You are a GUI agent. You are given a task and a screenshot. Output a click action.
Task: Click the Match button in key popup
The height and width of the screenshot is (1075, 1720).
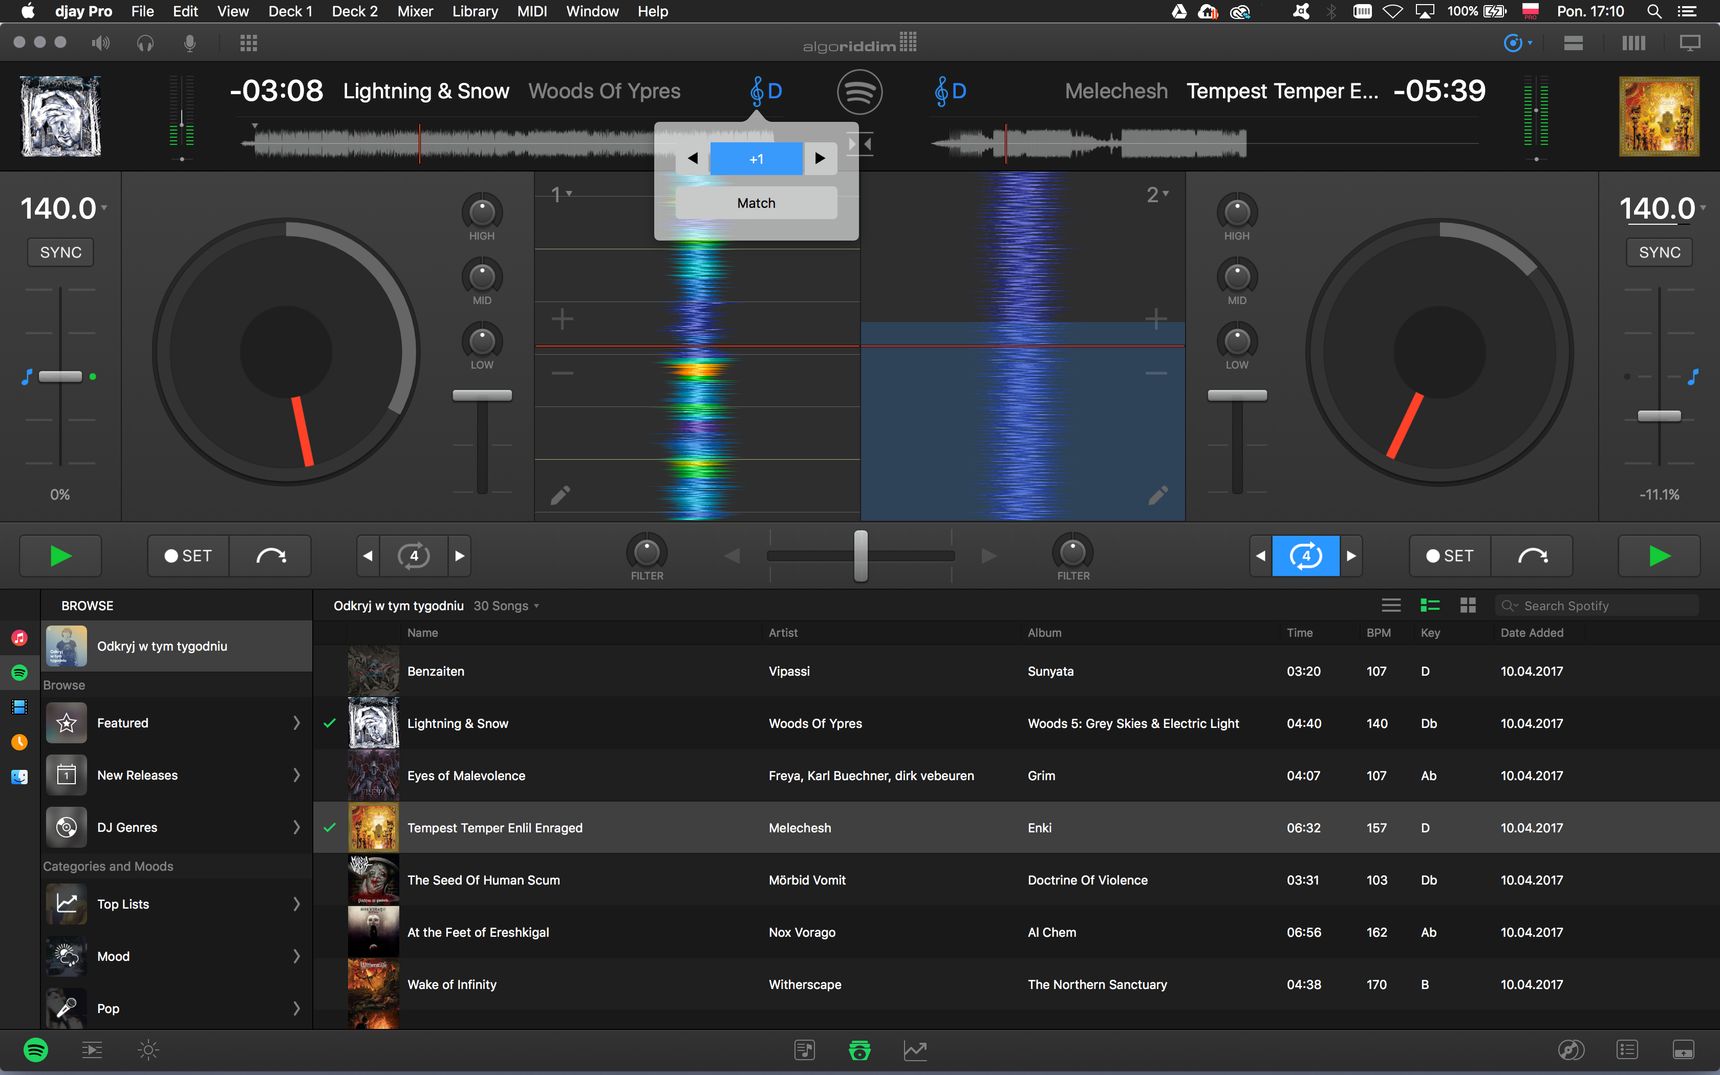(x=756, y=203)
